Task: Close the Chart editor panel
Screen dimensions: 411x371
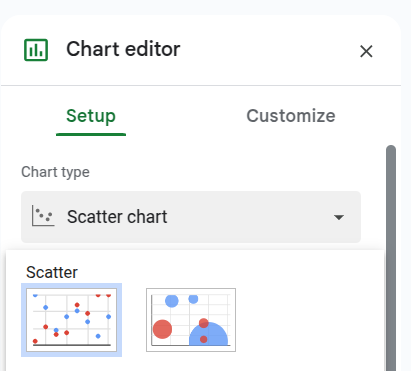Action: (366, 51)
